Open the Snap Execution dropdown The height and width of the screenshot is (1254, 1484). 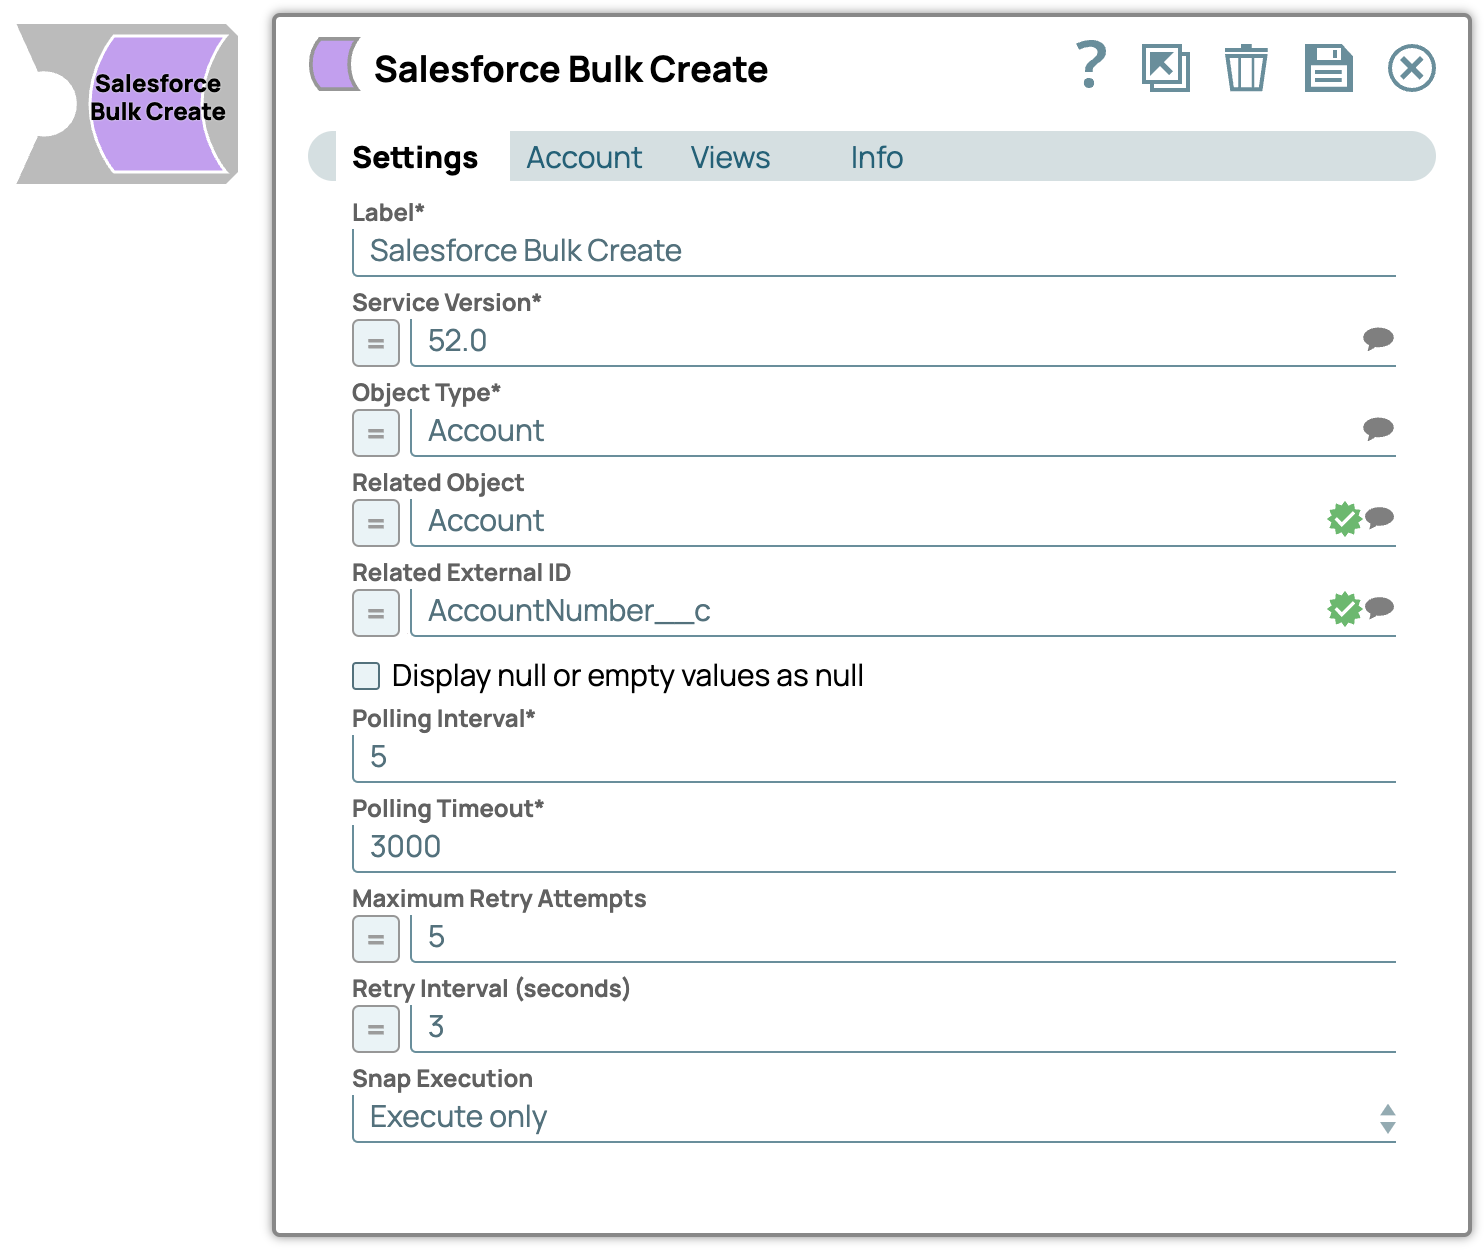click(874, 1117)
